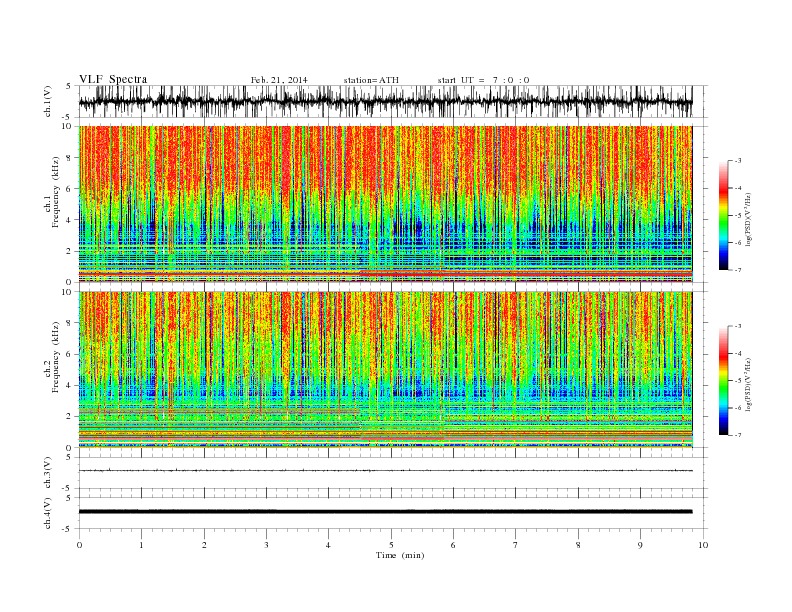Click the '-3' label on ch.1 color bar
The width and height of the screenshot is (792, 612).
(738, 161)
